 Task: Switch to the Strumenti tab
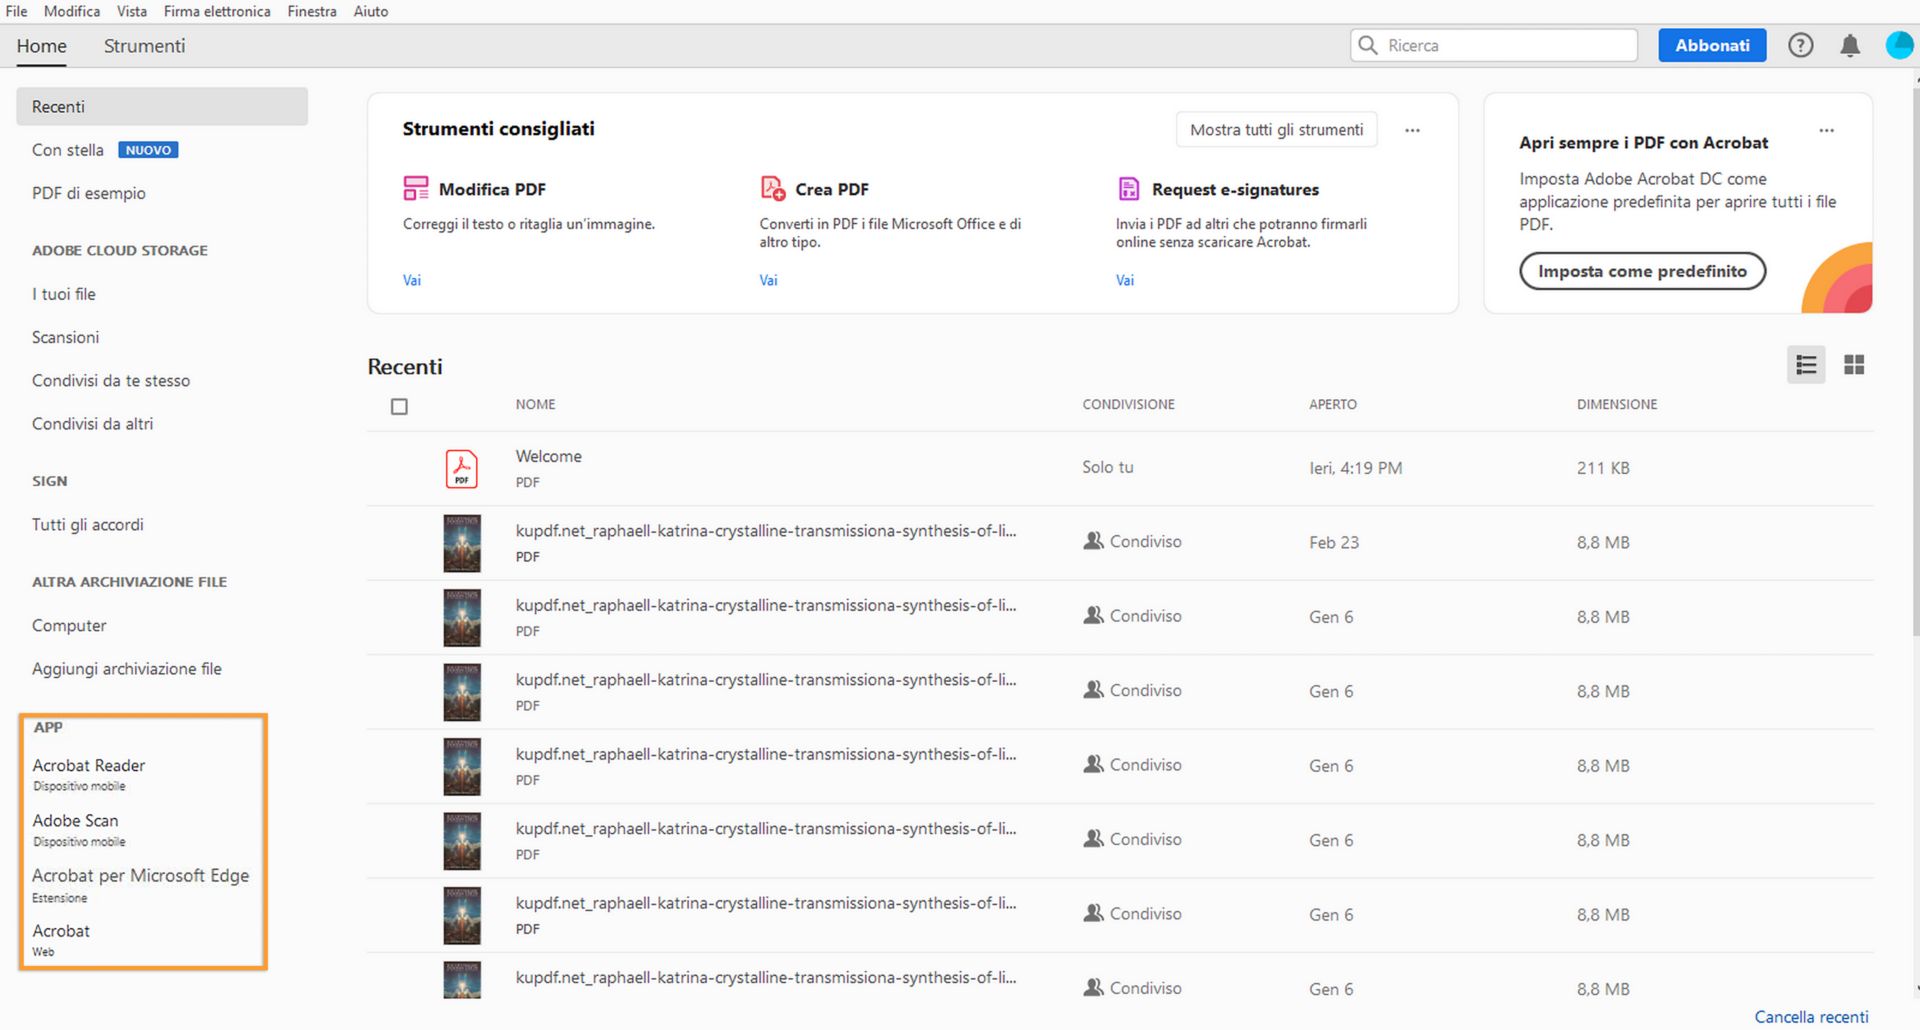point(144,46)
